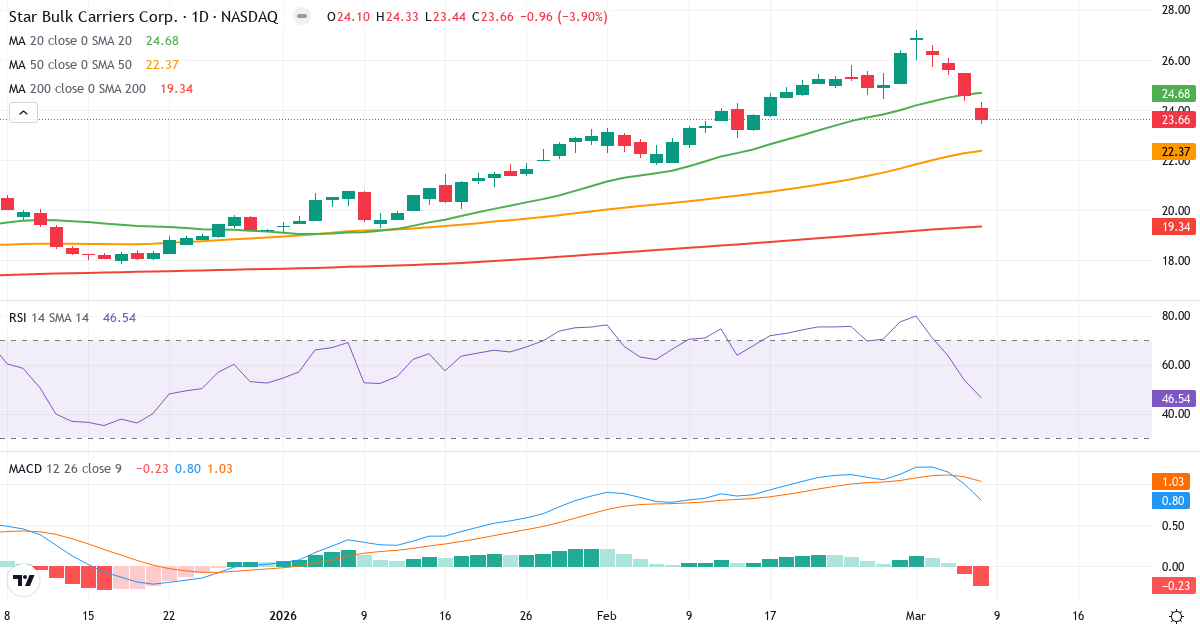The image size is (1200, 630).
Task: Open chart settings via the gear icon
Action: 1176,618
